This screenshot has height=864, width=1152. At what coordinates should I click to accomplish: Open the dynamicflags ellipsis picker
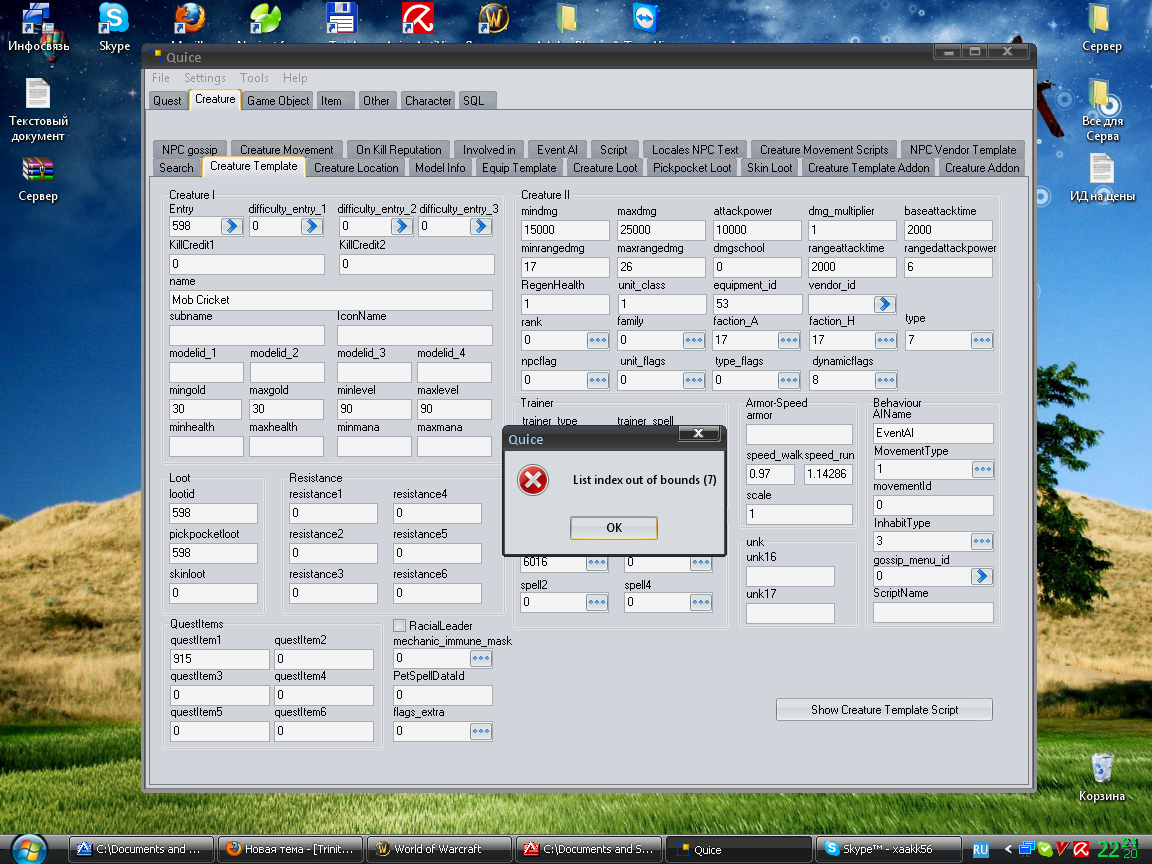[885, 380]
